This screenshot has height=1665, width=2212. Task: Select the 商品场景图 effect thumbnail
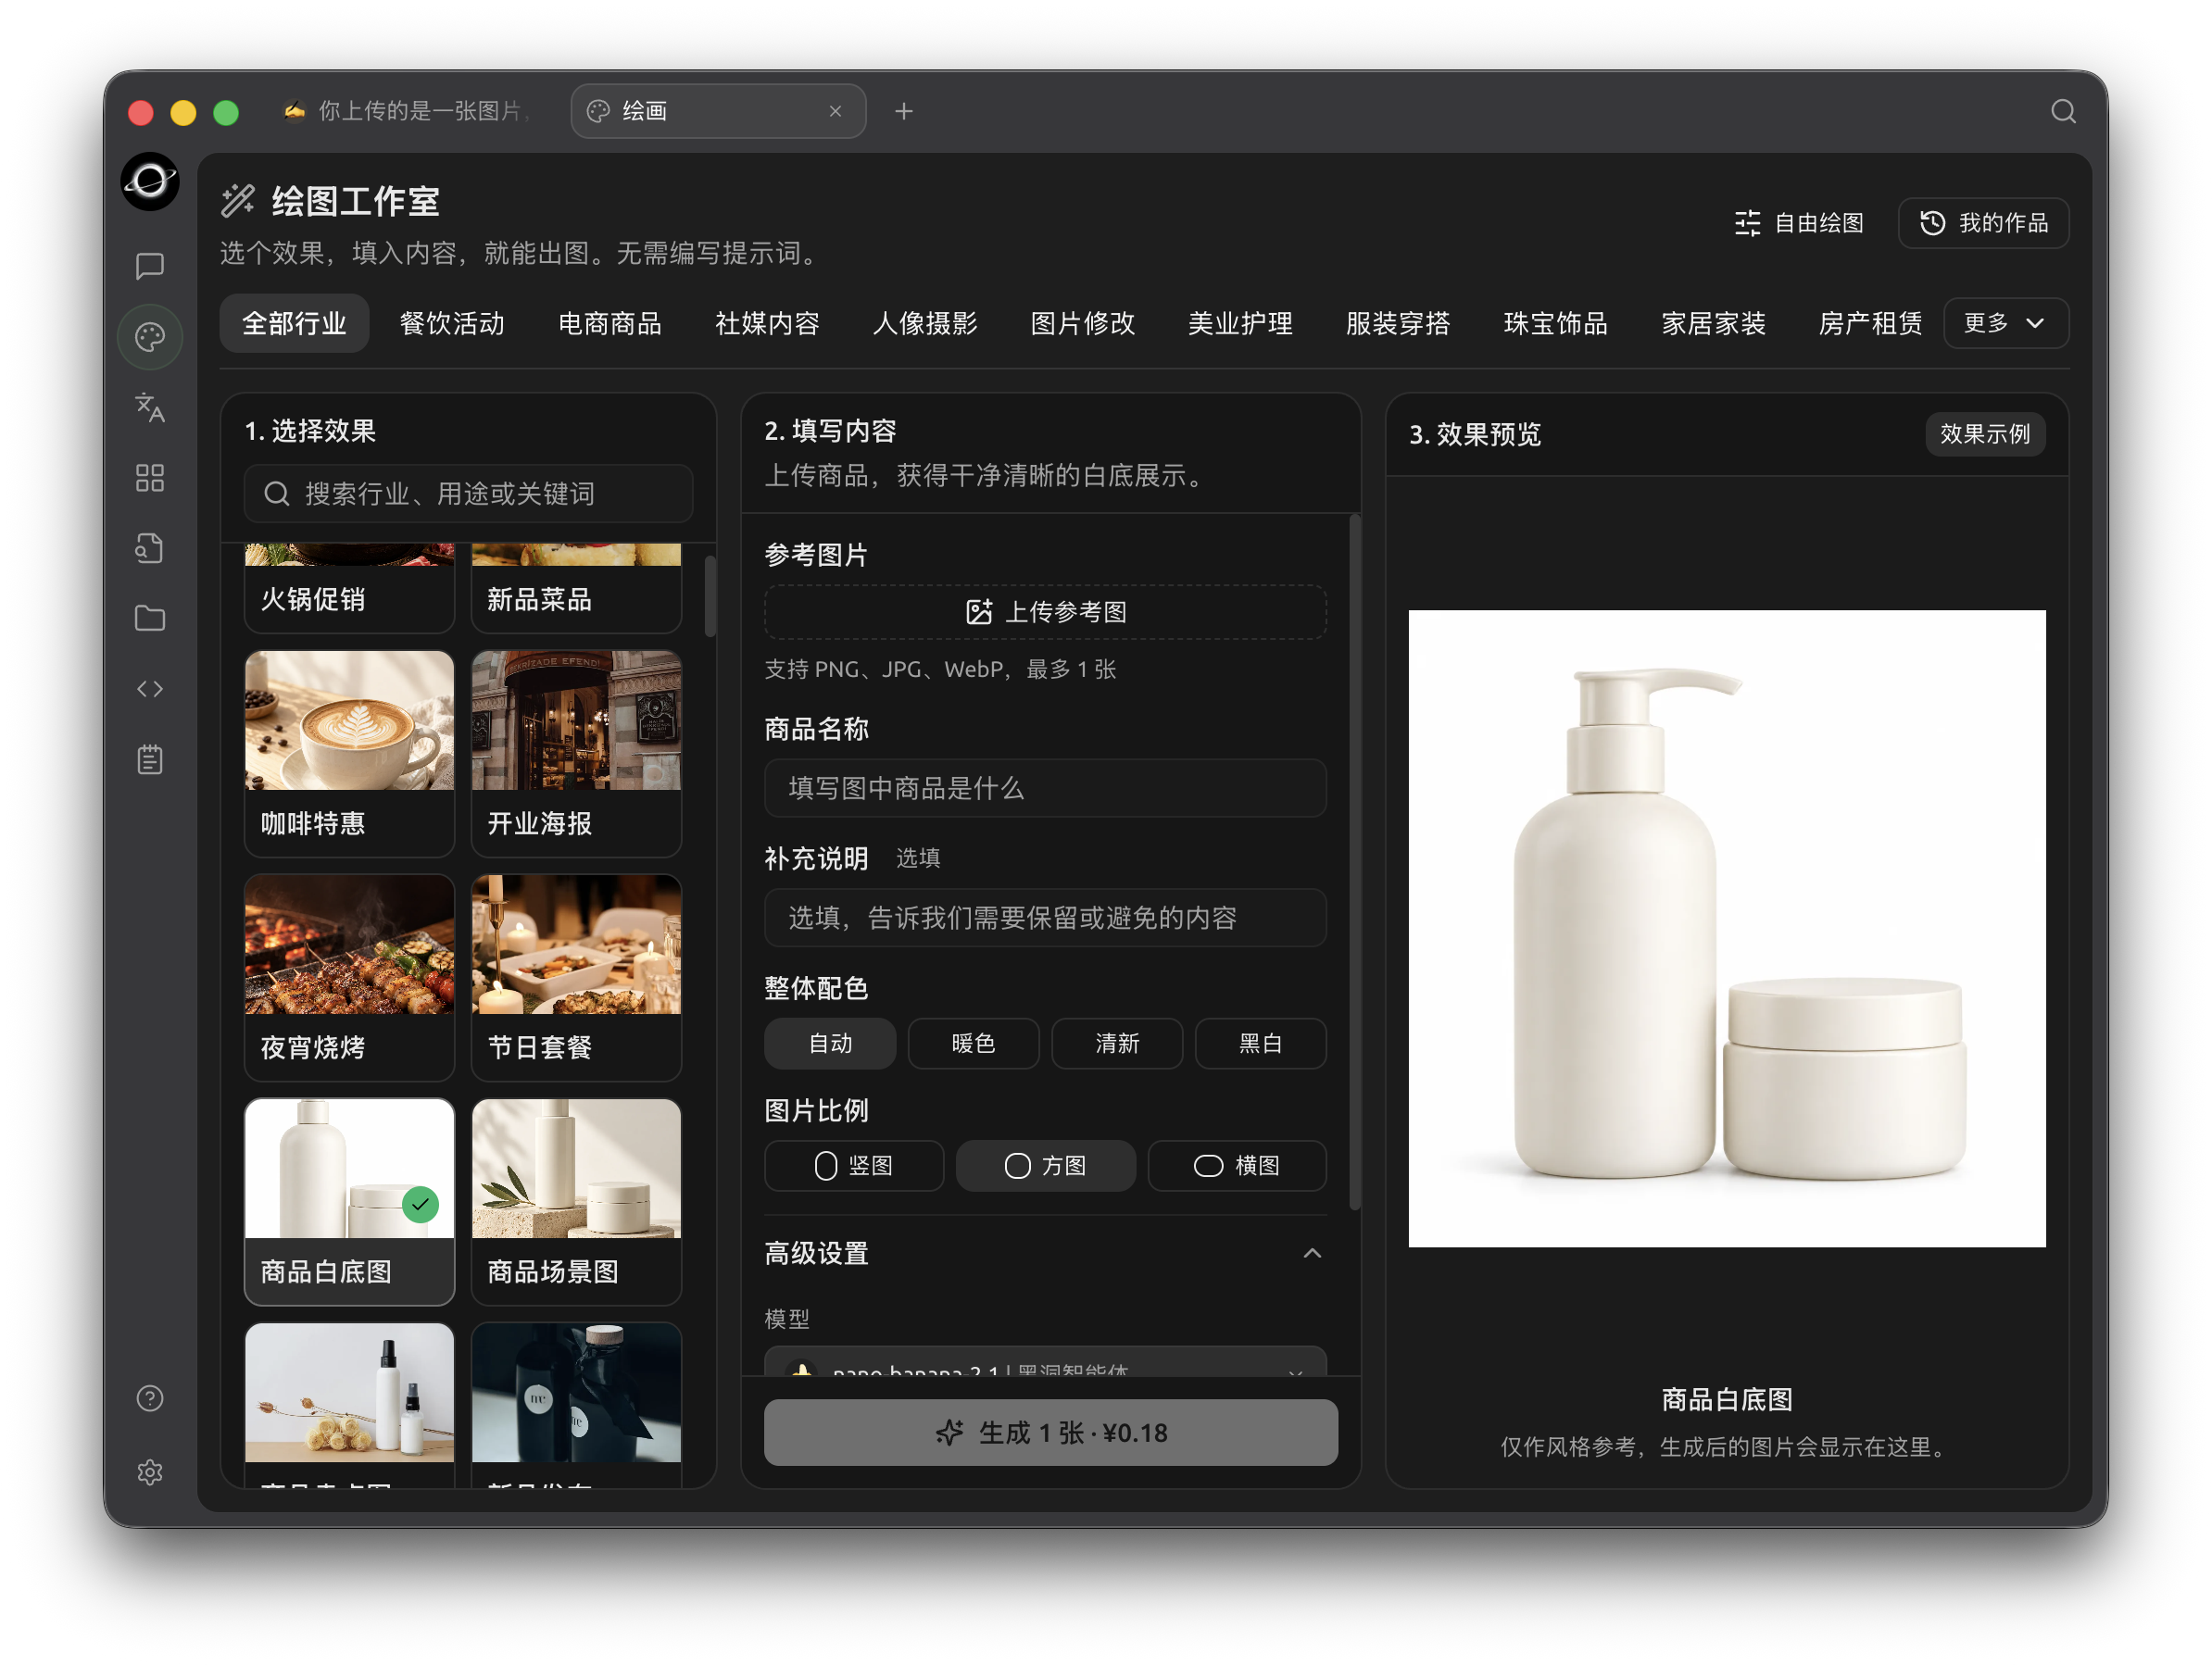[x=577, y=1202]
